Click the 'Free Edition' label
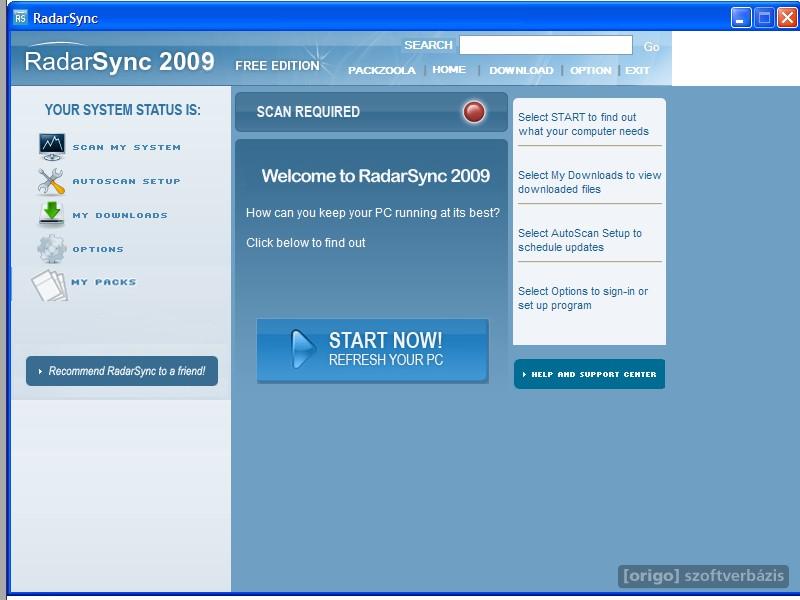800x600 pixels. point(277,66)
